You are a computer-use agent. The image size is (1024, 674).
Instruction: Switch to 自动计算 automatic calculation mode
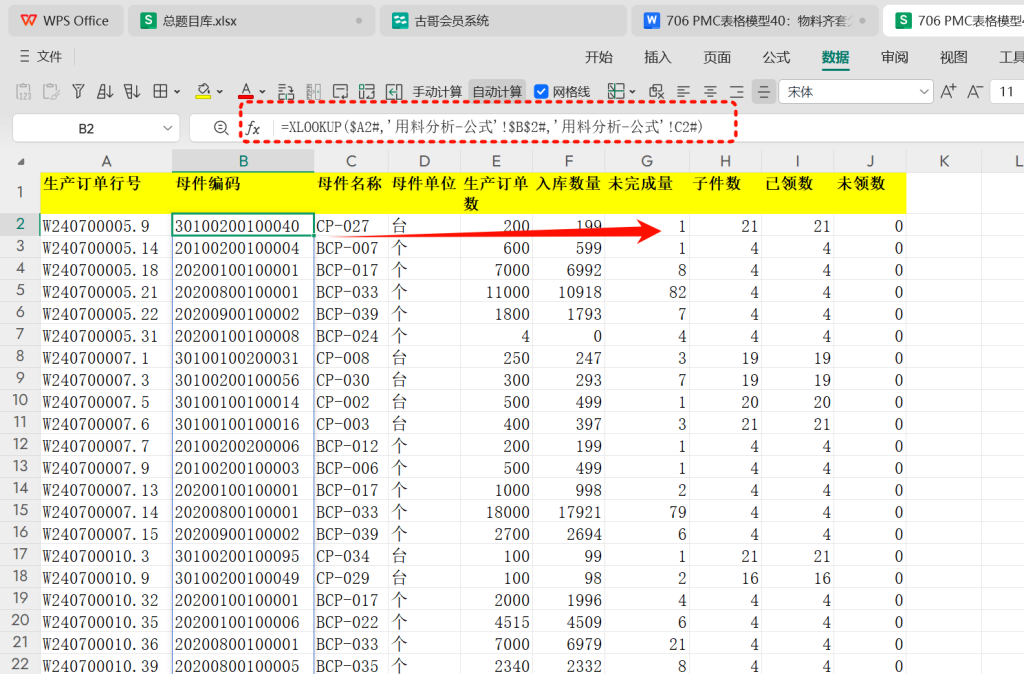497,92
